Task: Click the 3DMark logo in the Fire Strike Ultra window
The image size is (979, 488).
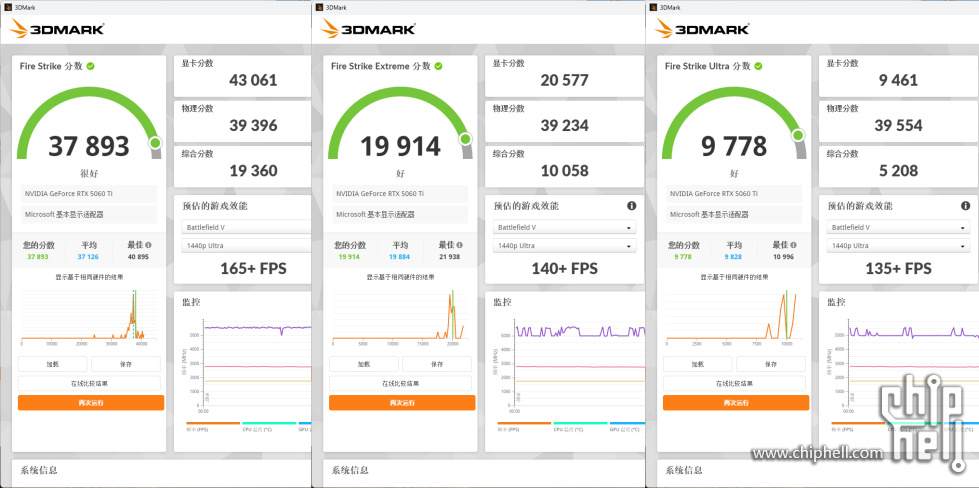Action: [702, 28]
